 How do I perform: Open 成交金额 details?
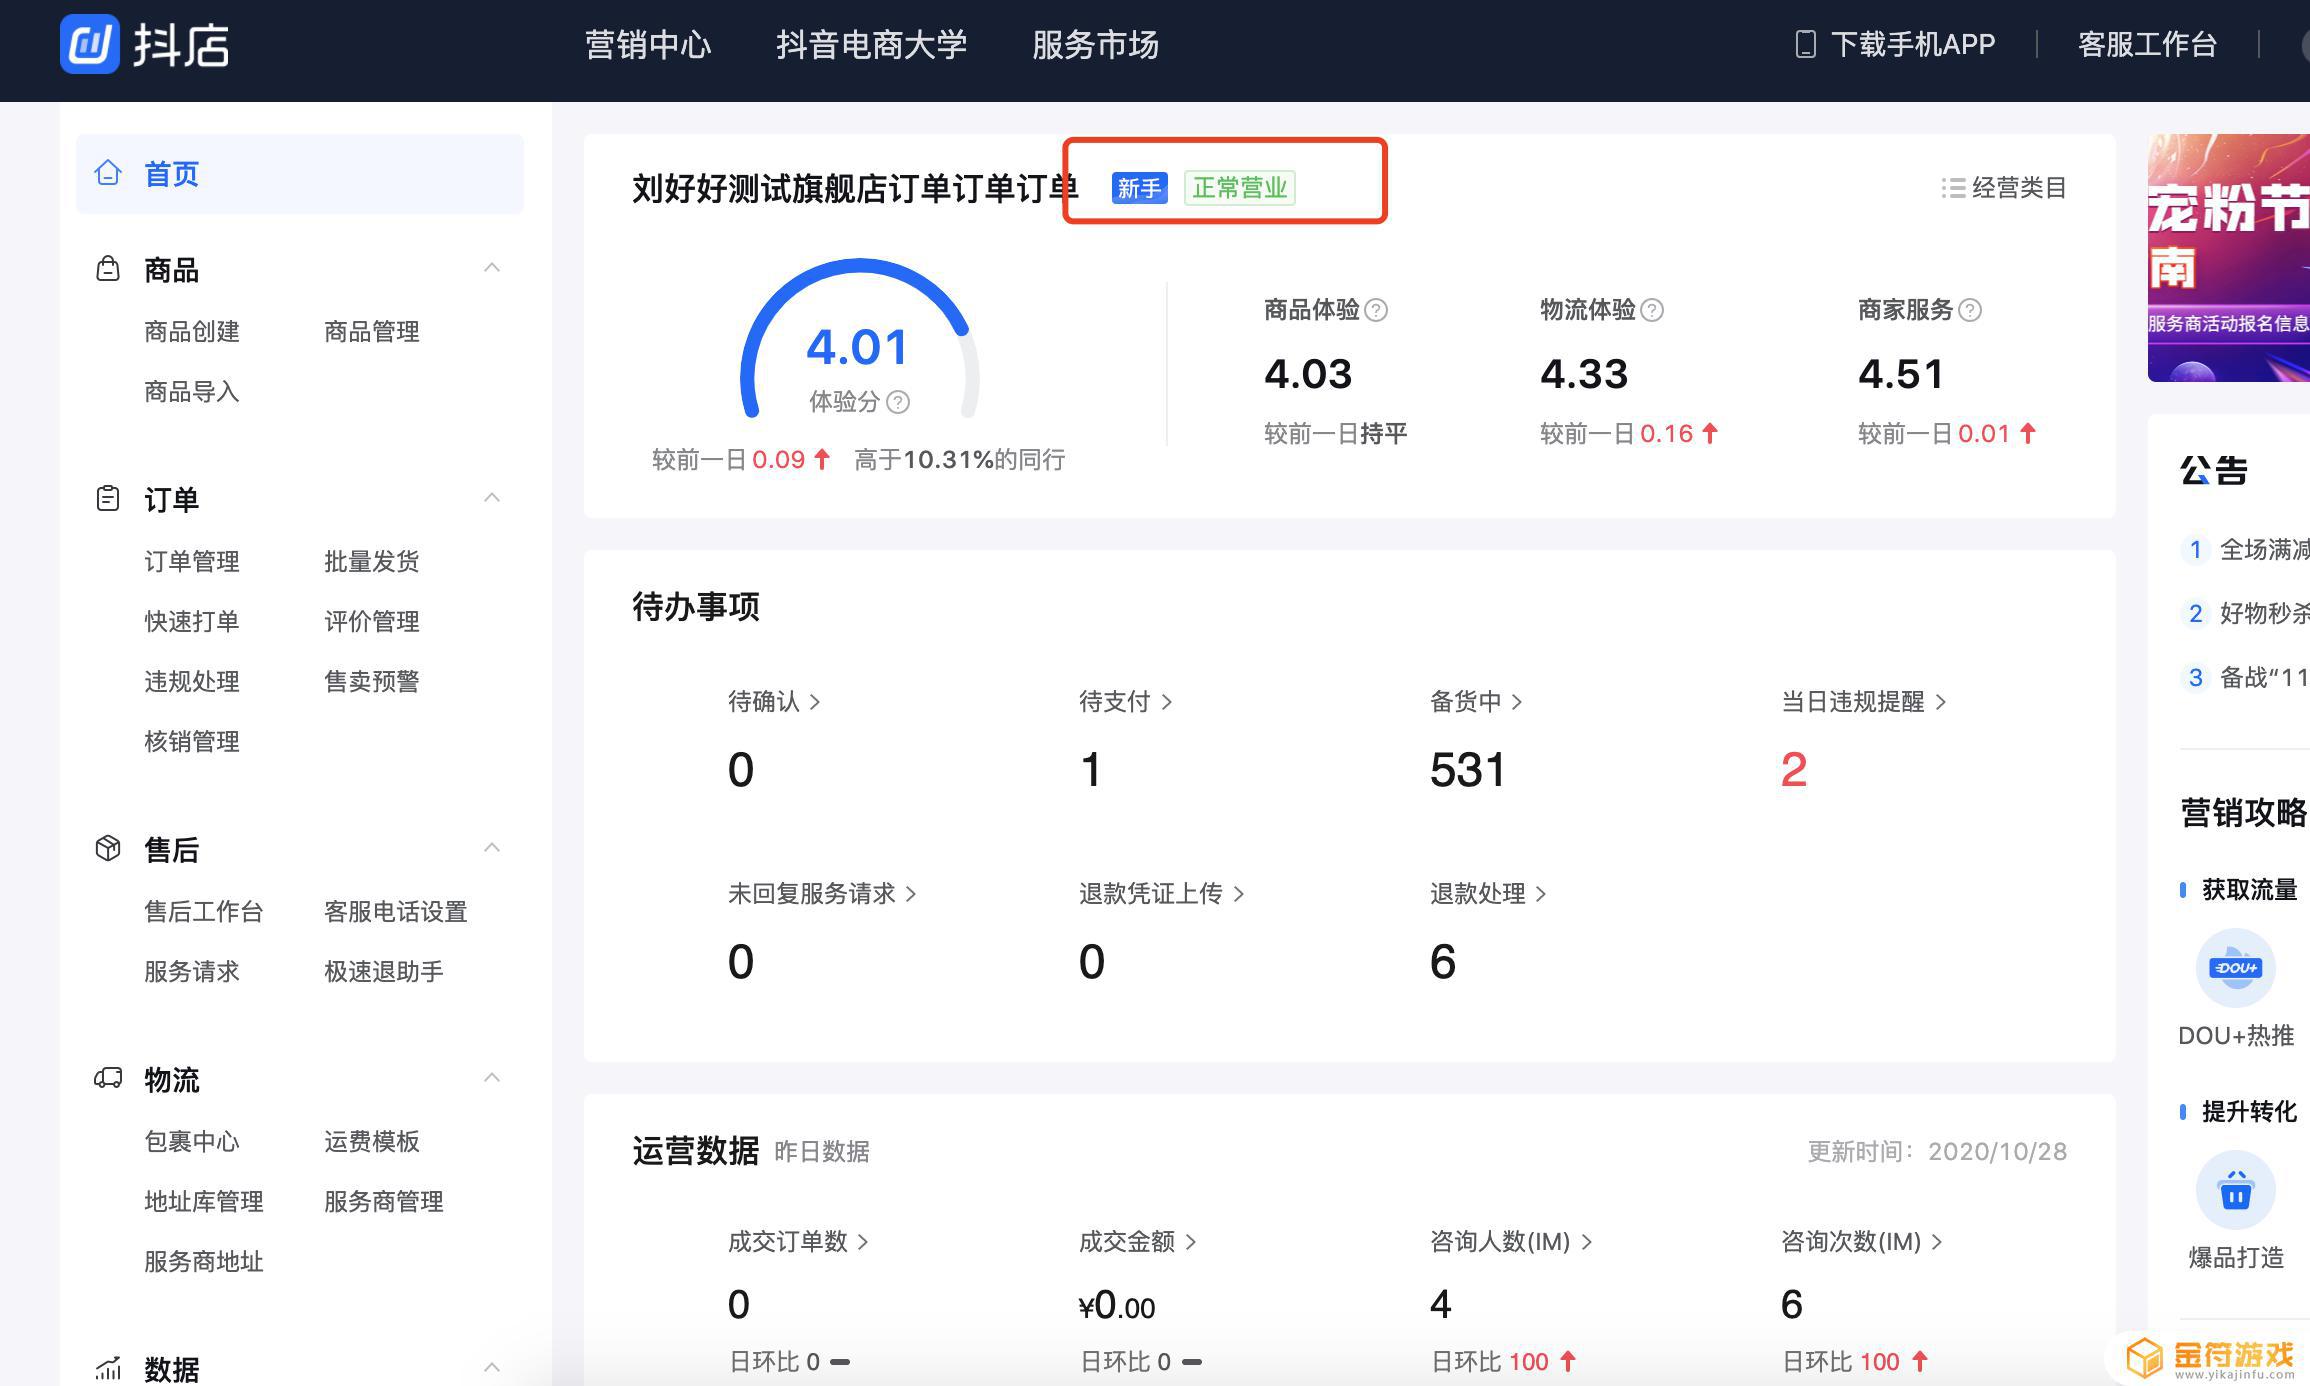pos(1138,1242)
